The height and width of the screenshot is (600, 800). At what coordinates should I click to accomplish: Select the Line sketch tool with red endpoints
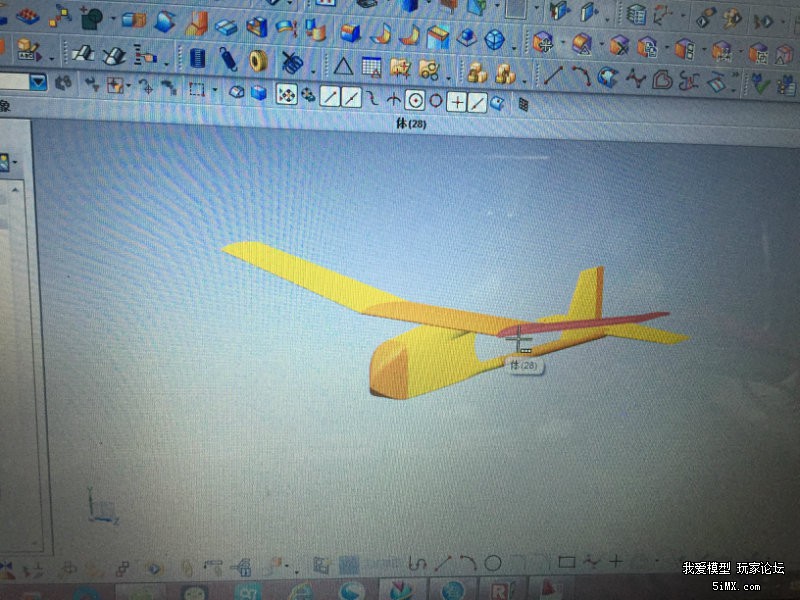coord(553,74)
